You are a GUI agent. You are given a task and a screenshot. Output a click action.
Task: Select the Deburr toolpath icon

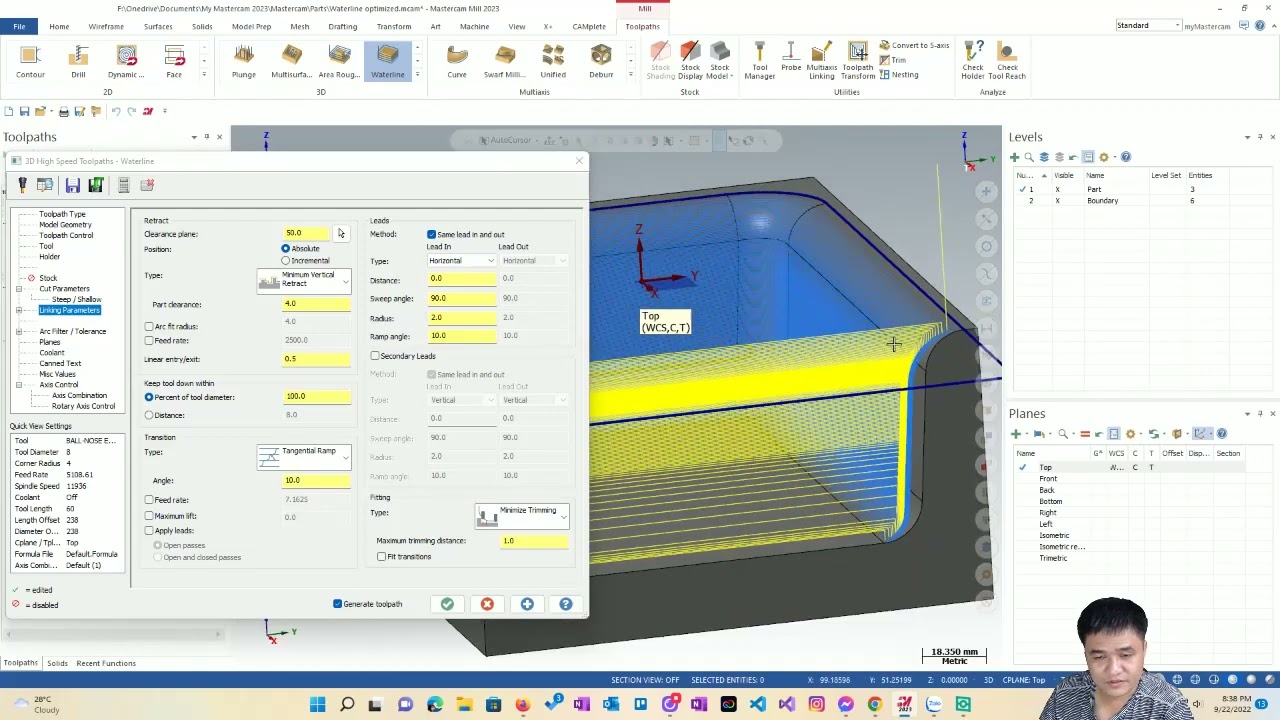601,61
